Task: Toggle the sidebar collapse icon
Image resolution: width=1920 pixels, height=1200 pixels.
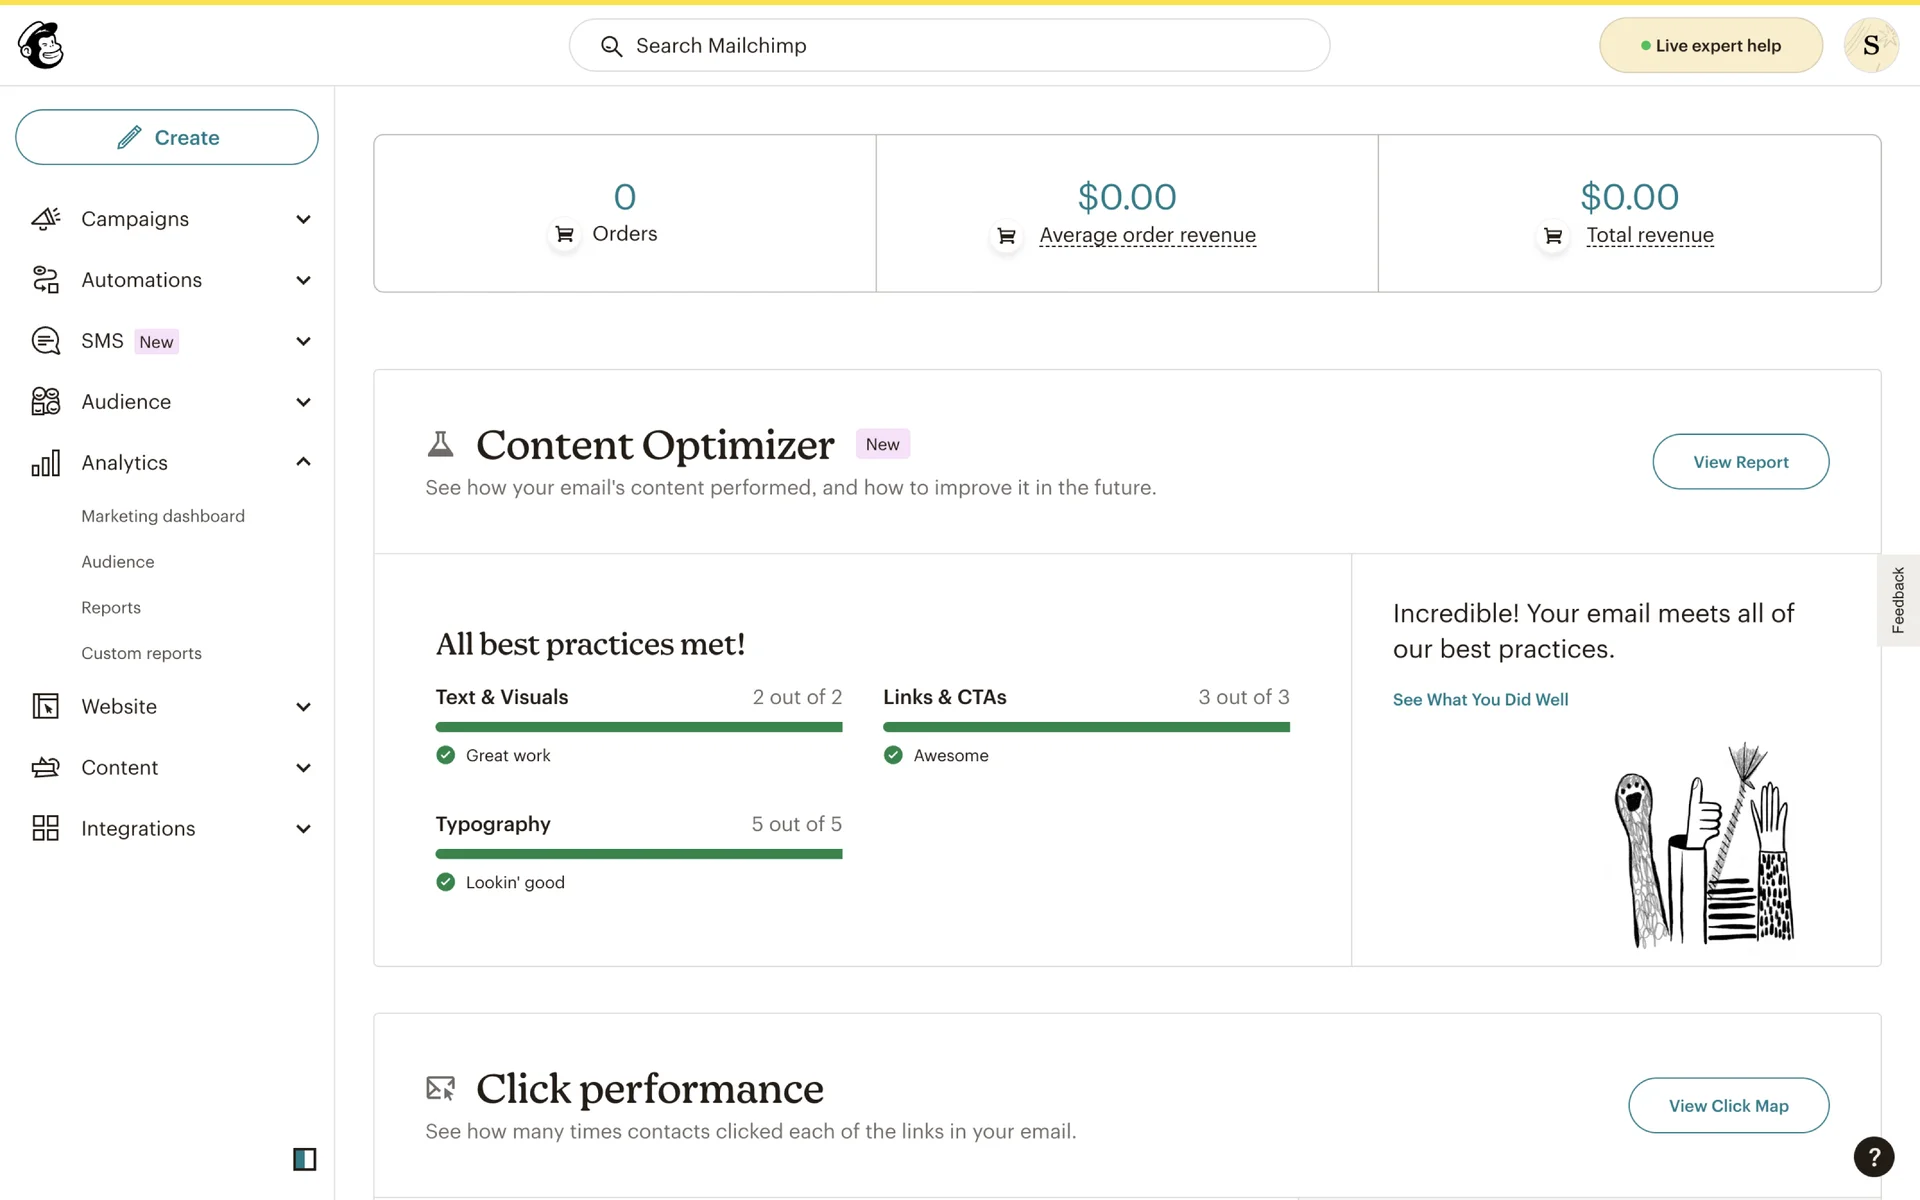Action: [304, 1159]
